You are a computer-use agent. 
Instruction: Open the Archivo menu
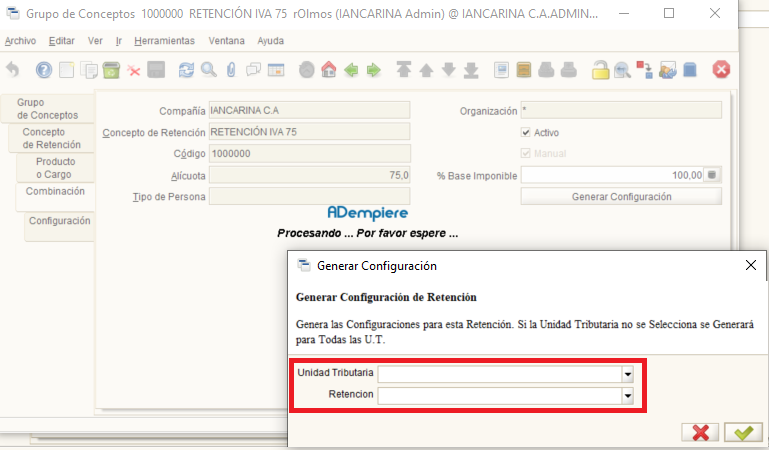(x=20, y=41)
